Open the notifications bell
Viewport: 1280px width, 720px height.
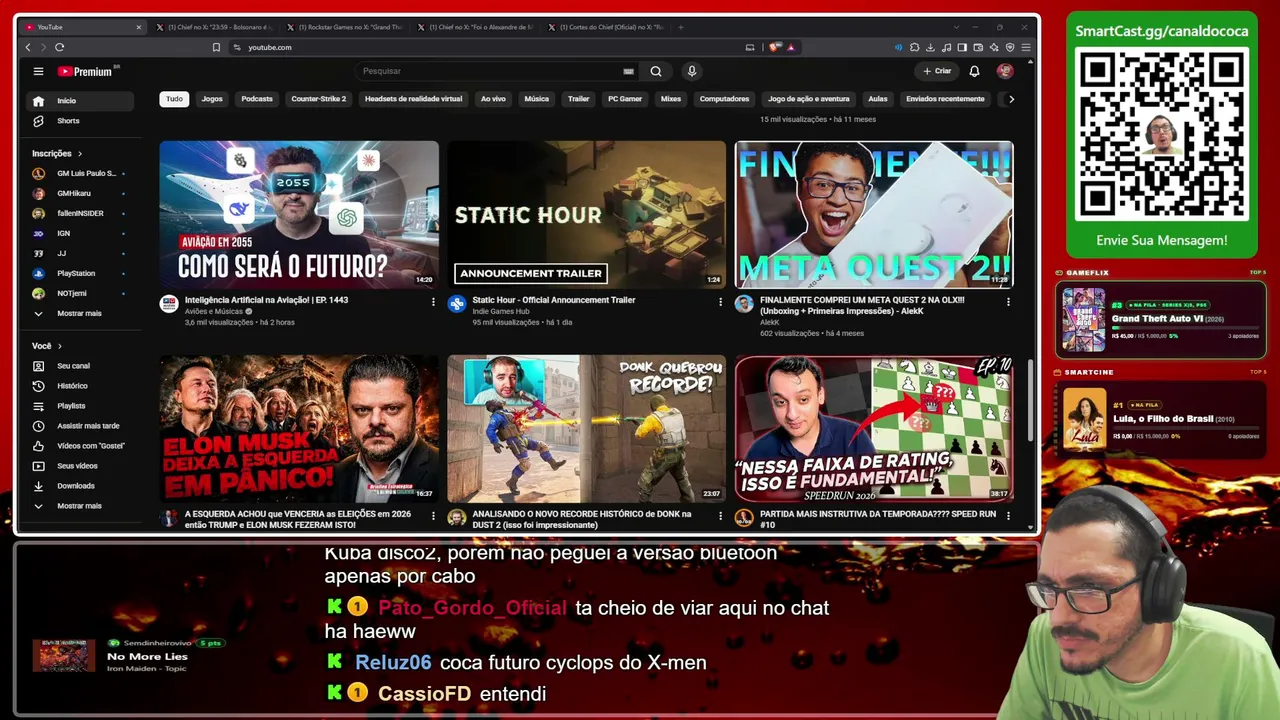[x=974, y=71]
